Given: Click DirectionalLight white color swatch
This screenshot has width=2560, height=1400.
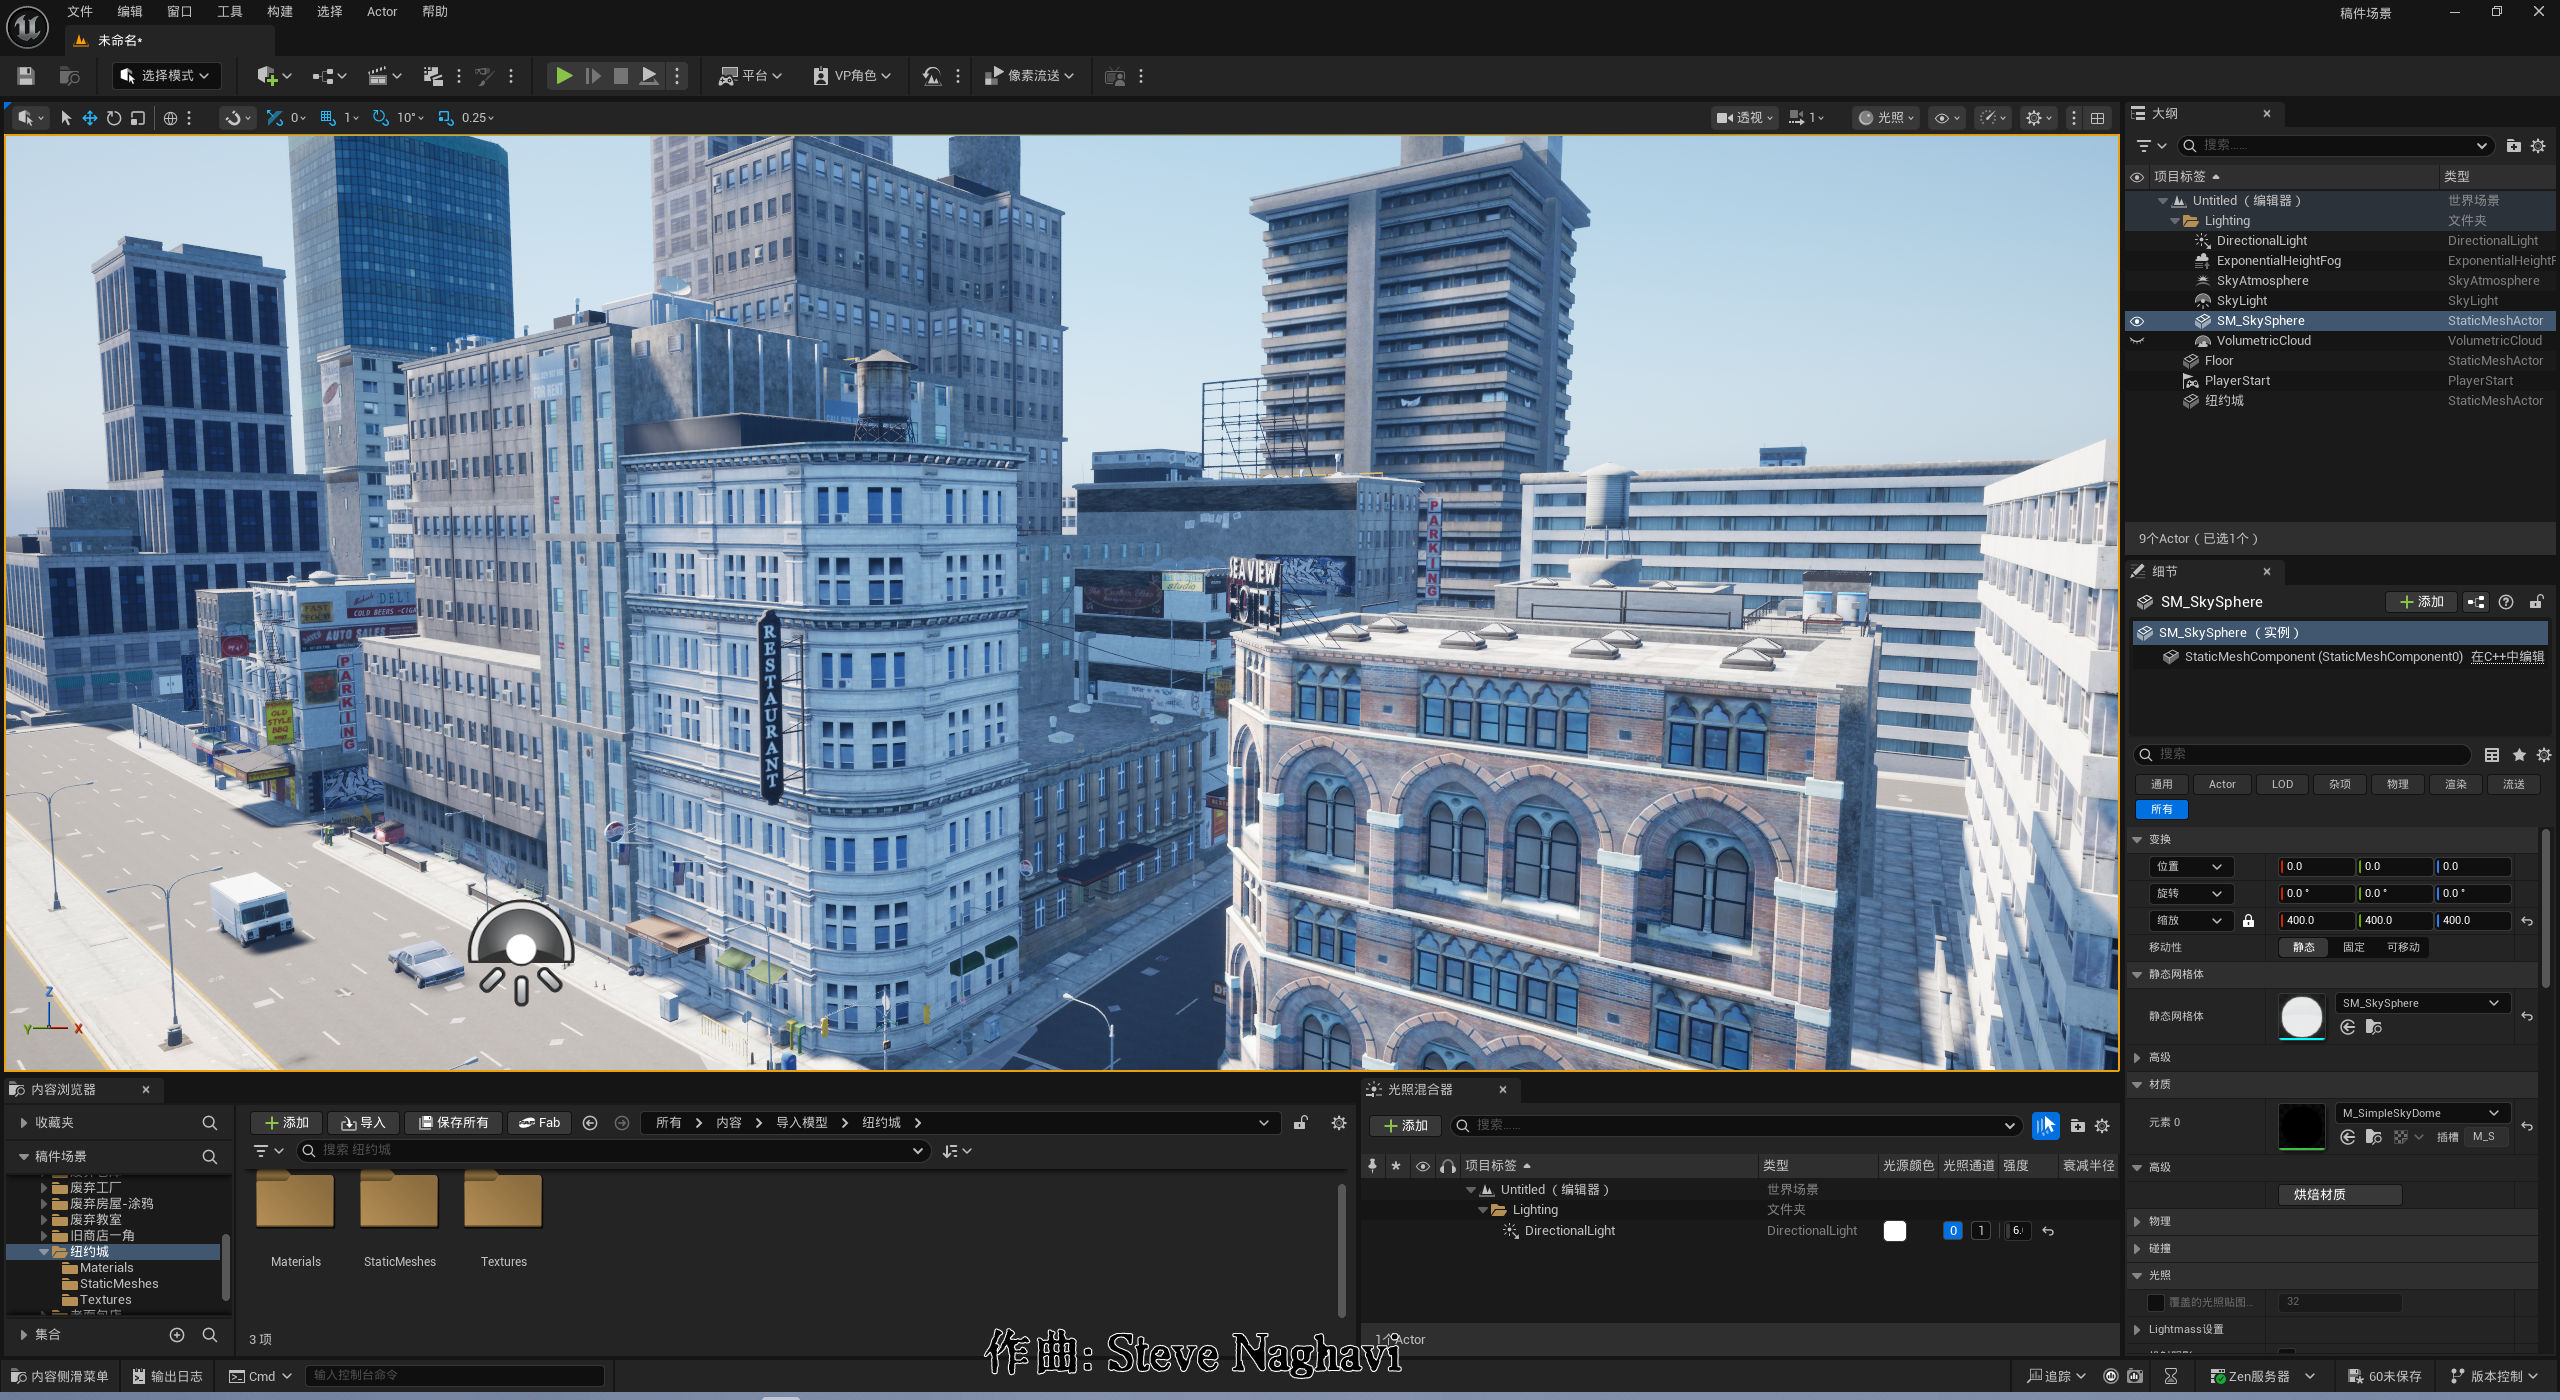Looking at the screenshot, I should 1894,1231.
